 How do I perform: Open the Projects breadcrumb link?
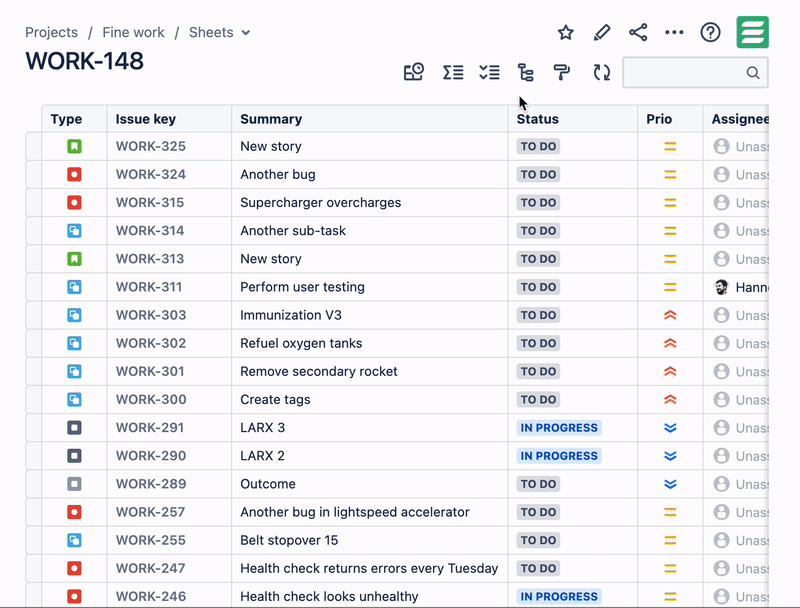pyautogui.click(x=50, y=32)
